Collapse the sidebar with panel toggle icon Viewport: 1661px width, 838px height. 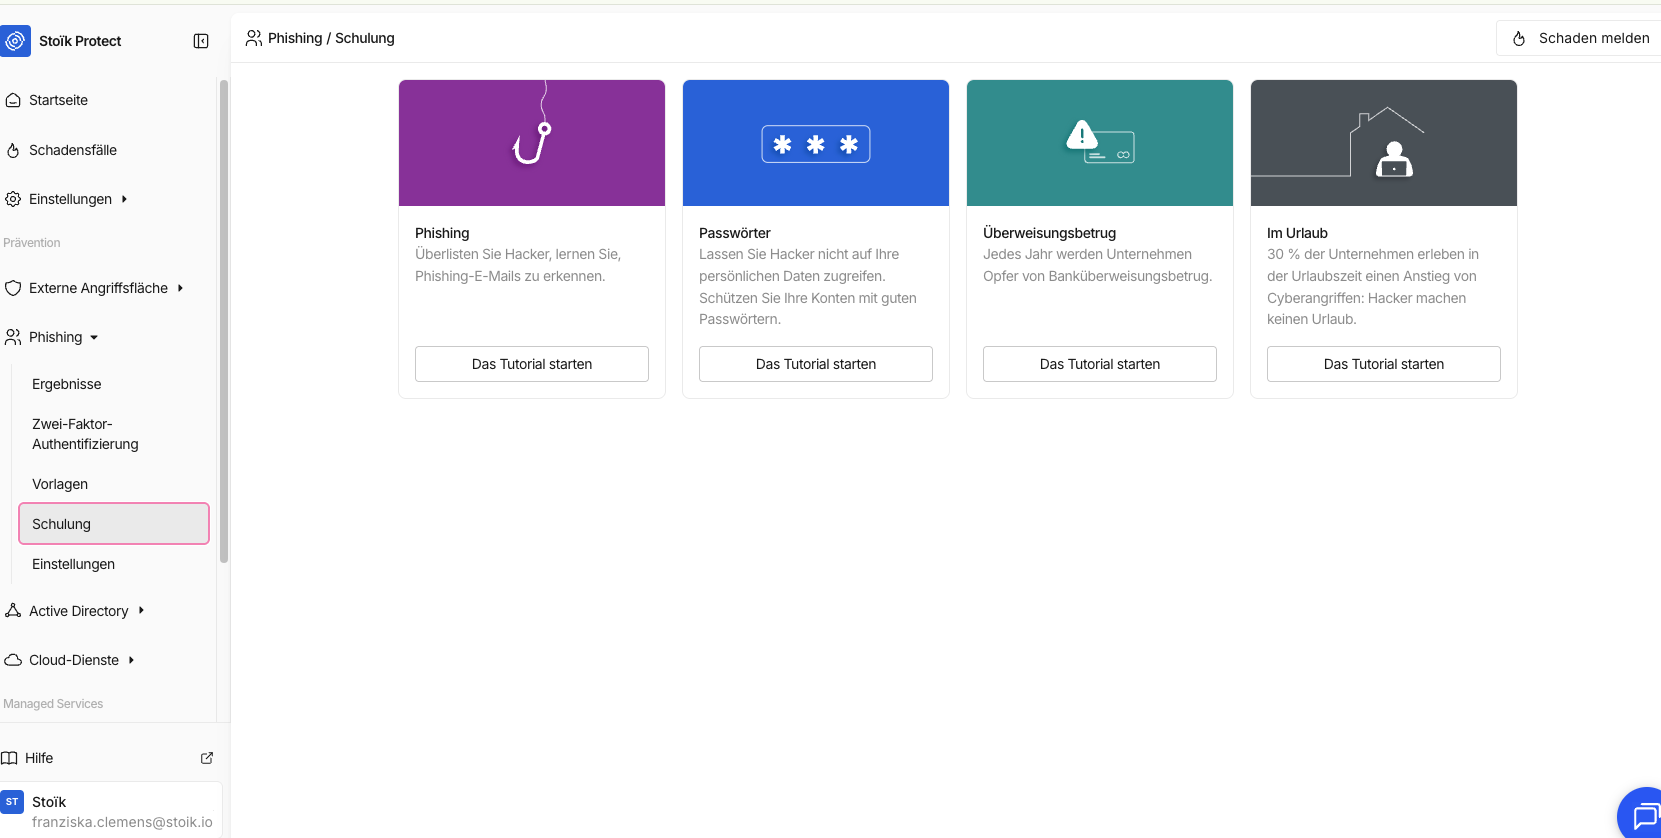(x=201, y=41)
